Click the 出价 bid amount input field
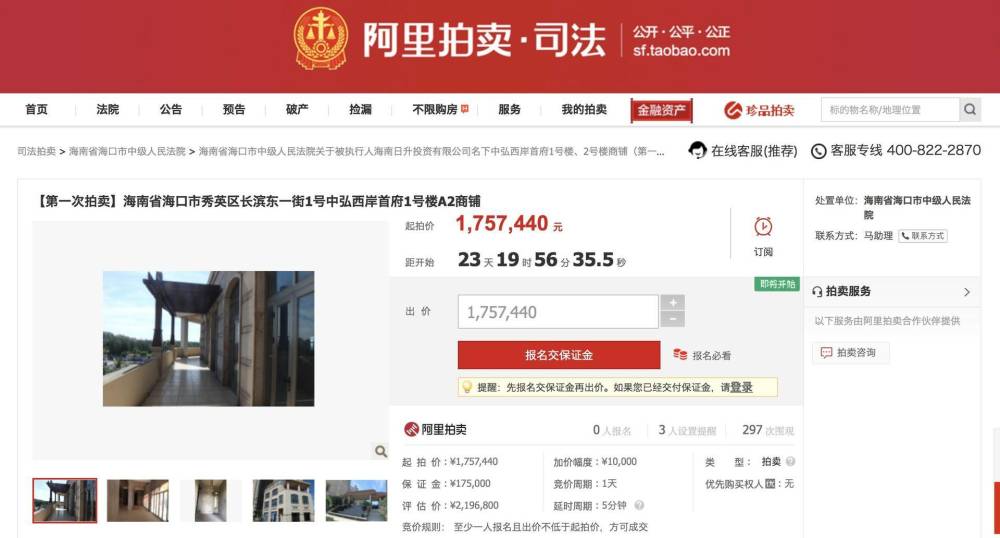The height and width of the screenshot is (538, 1000). pyautogui.click(x=558, y=312)
